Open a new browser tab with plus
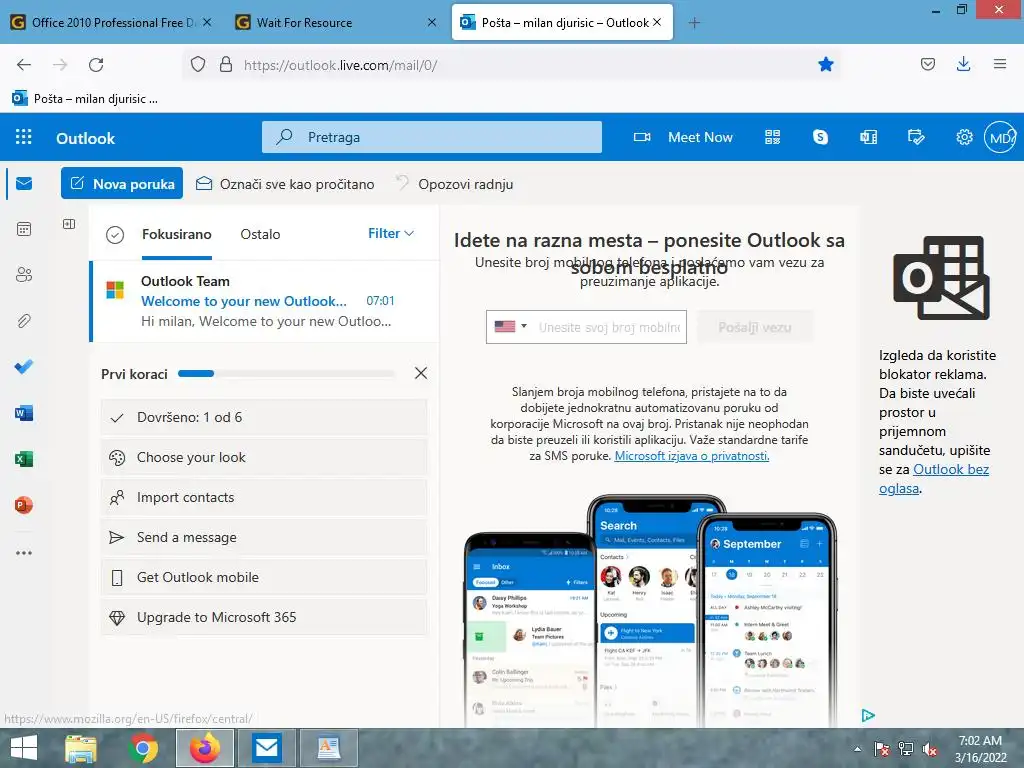1024x768 pixels. point(694,23)
